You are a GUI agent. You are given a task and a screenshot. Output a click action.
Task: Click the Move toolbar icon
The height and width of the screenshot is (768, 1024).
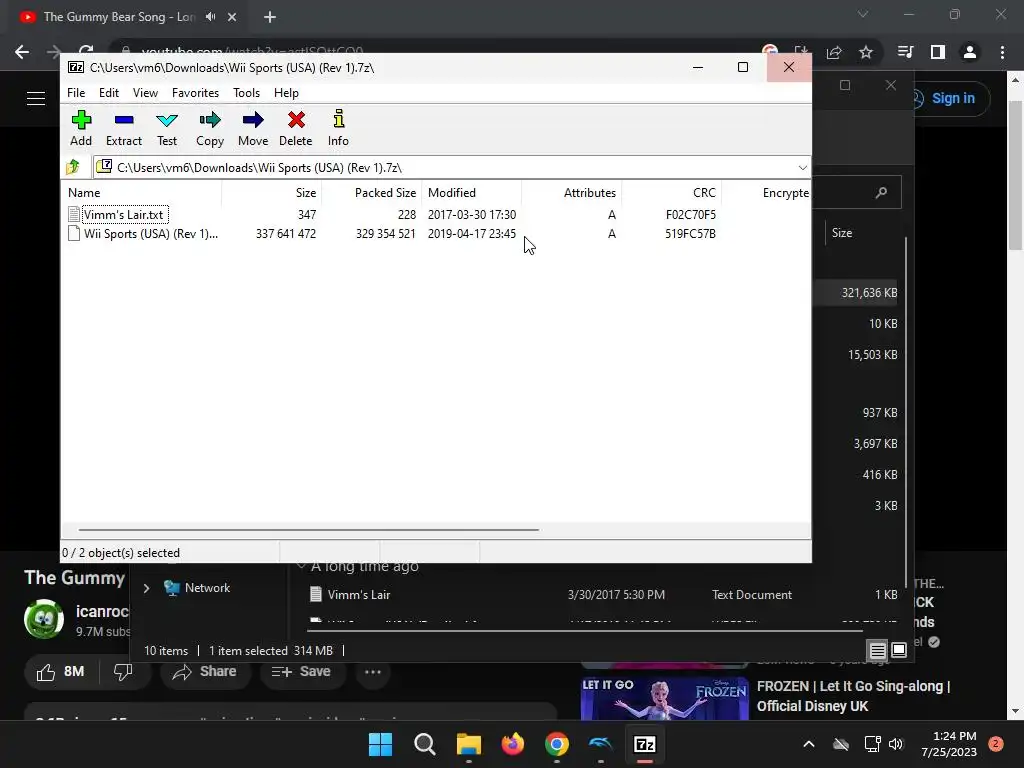tap(253, 128)
